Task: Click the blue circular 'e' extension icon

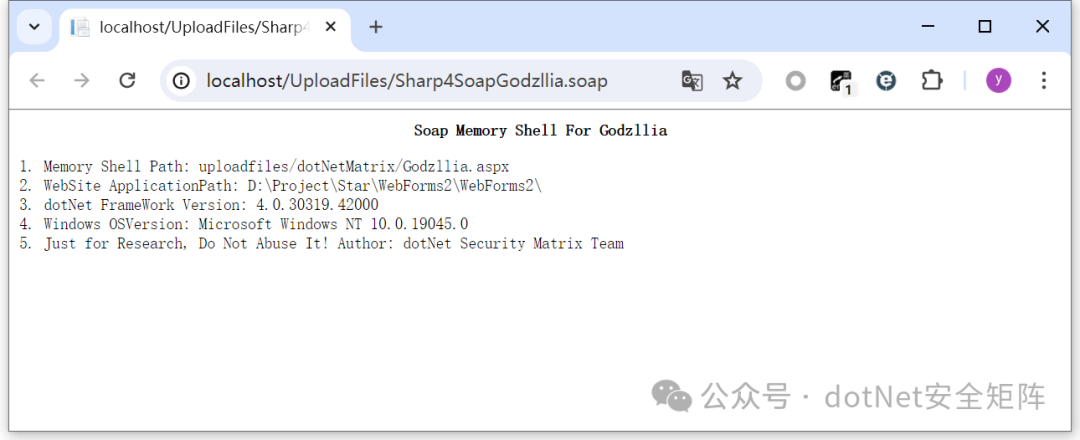Action: click(886, 81)
